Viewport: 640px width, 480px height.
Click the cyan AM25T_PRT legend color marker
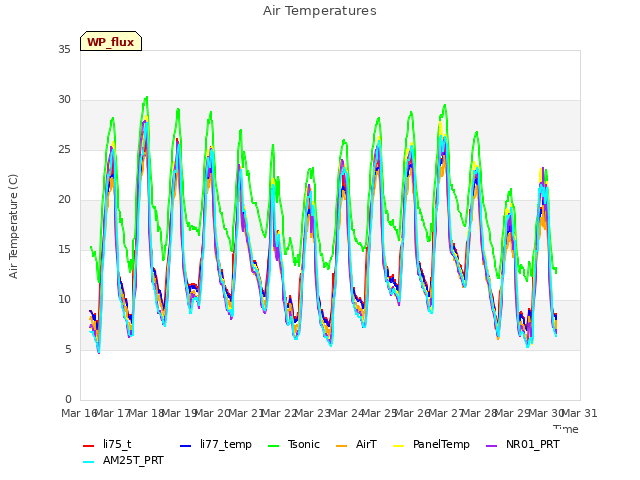(89, 462)
